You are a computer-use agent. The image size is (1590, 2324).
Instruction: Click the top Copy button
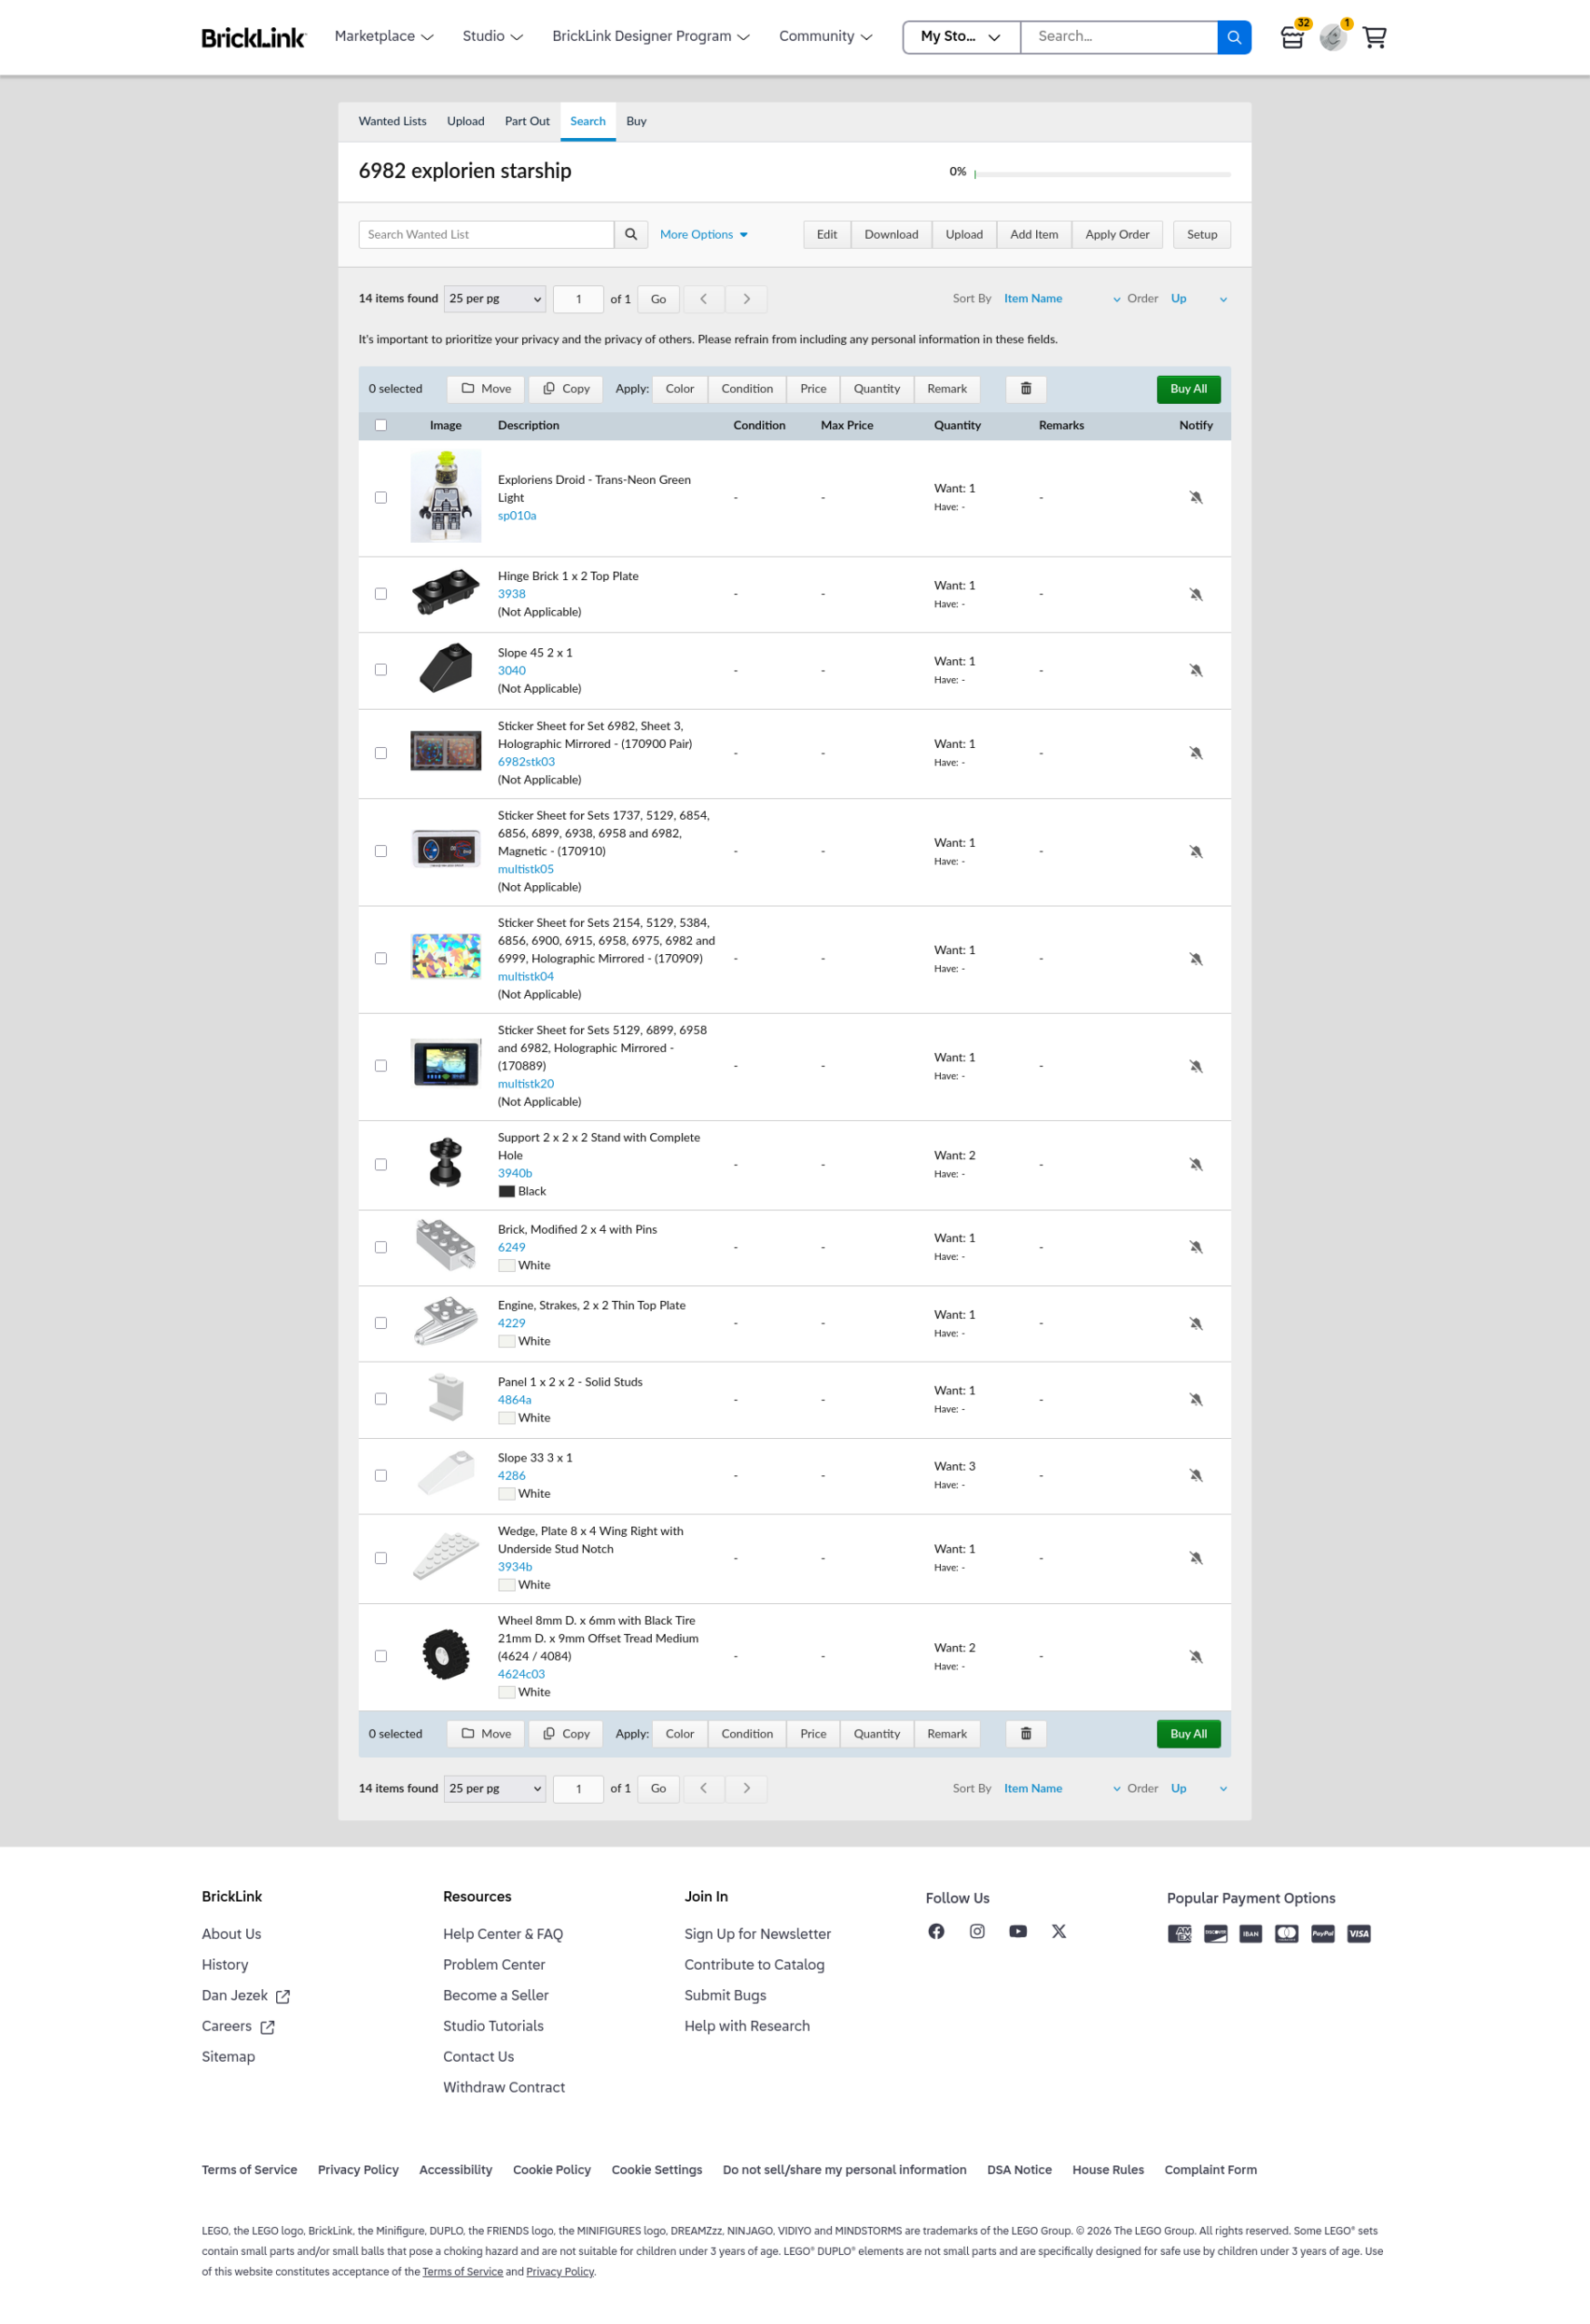coord(566,389)
